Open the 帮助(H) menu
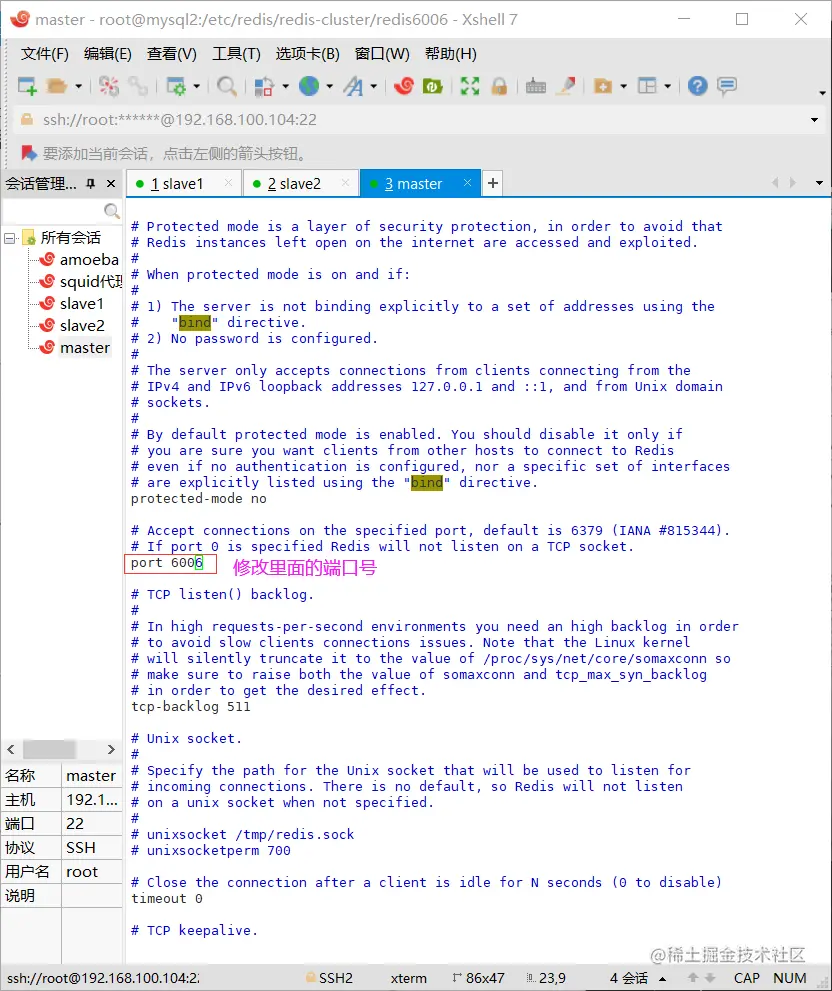Image resolution: width=832 pixels, height=991 pixels. click(451, 54)
